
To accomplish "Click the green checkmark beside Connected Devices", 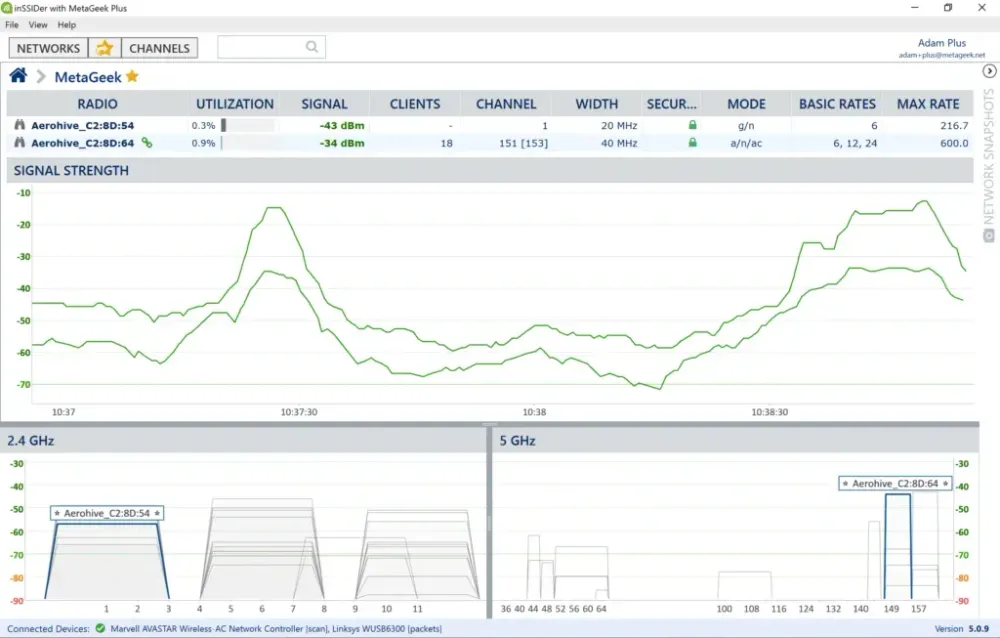I will pos(98,629).
